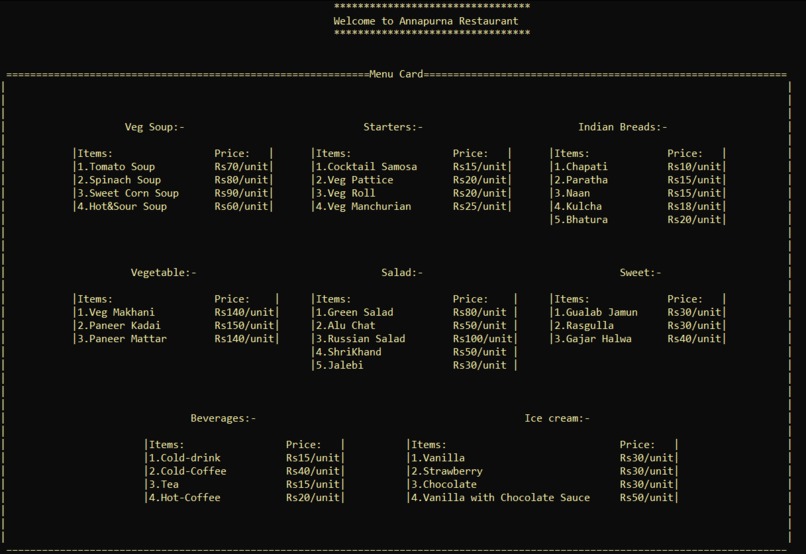
Task: Click the 'Menu Card' title text
Action: [x=396, y=74]
